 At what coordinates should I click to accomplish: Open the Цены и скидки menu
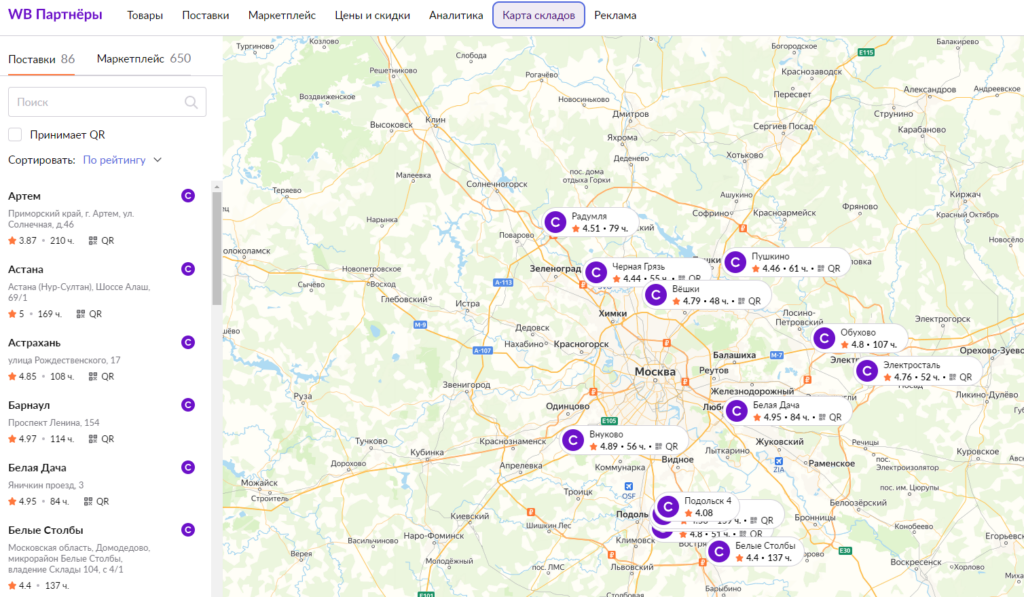pyautogui.click(x=372, y=15)
